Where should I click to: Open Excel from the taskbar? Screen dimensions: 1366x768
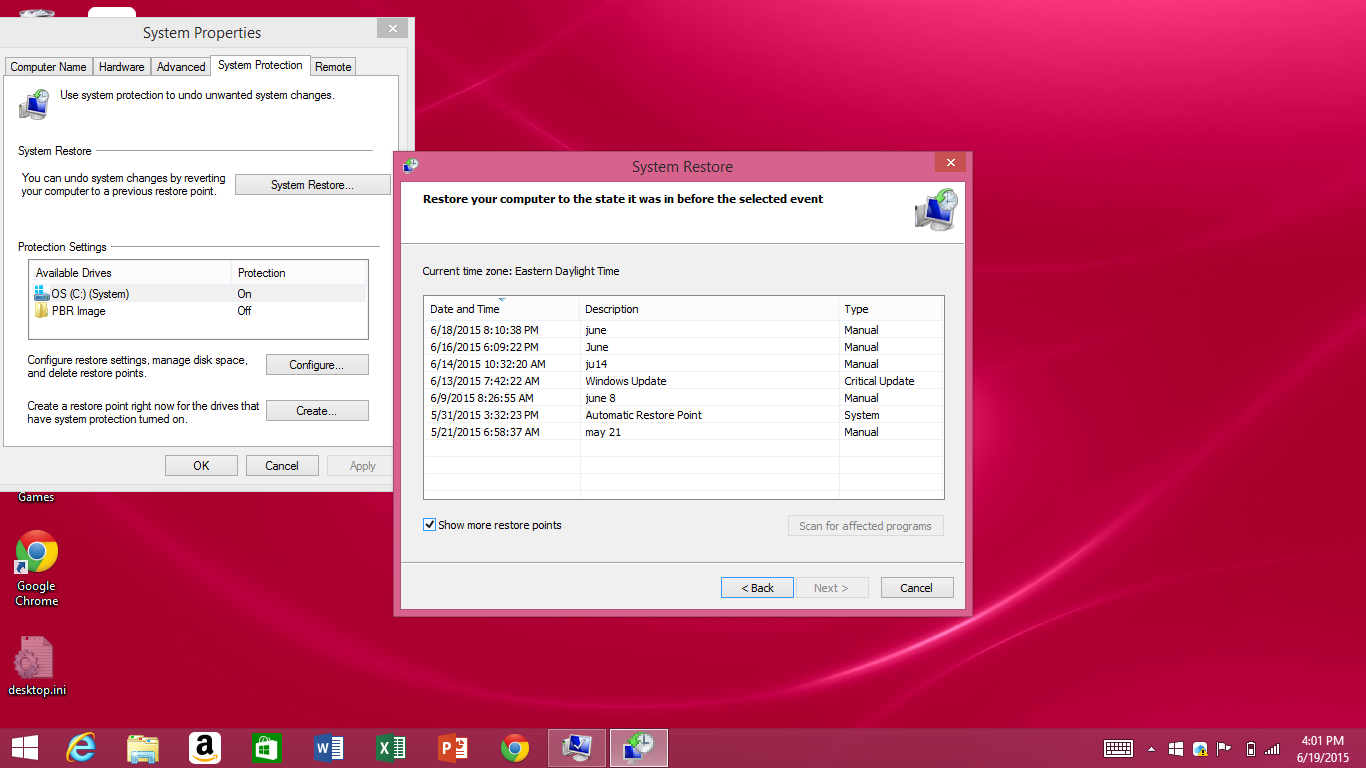coord(391,747)
